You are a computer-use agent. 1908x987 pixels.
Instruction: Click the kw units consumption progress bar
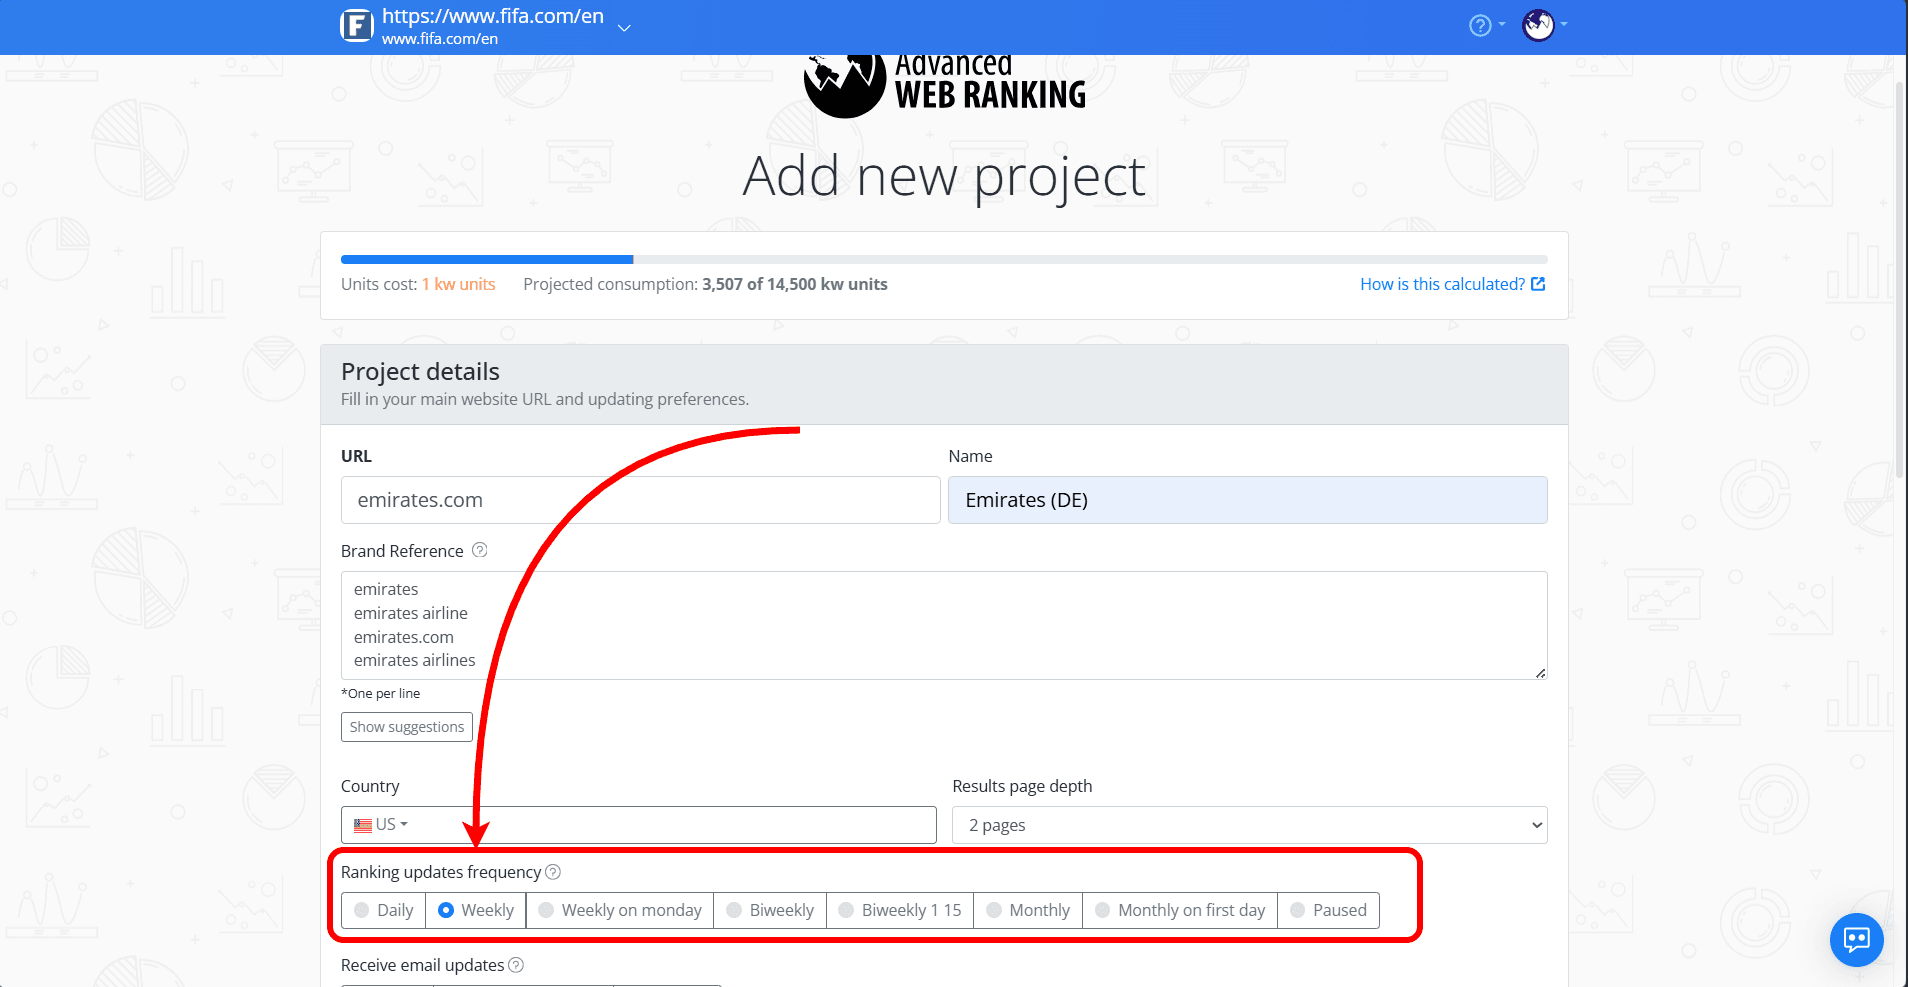pyautogui.click(x=944, y=260)
